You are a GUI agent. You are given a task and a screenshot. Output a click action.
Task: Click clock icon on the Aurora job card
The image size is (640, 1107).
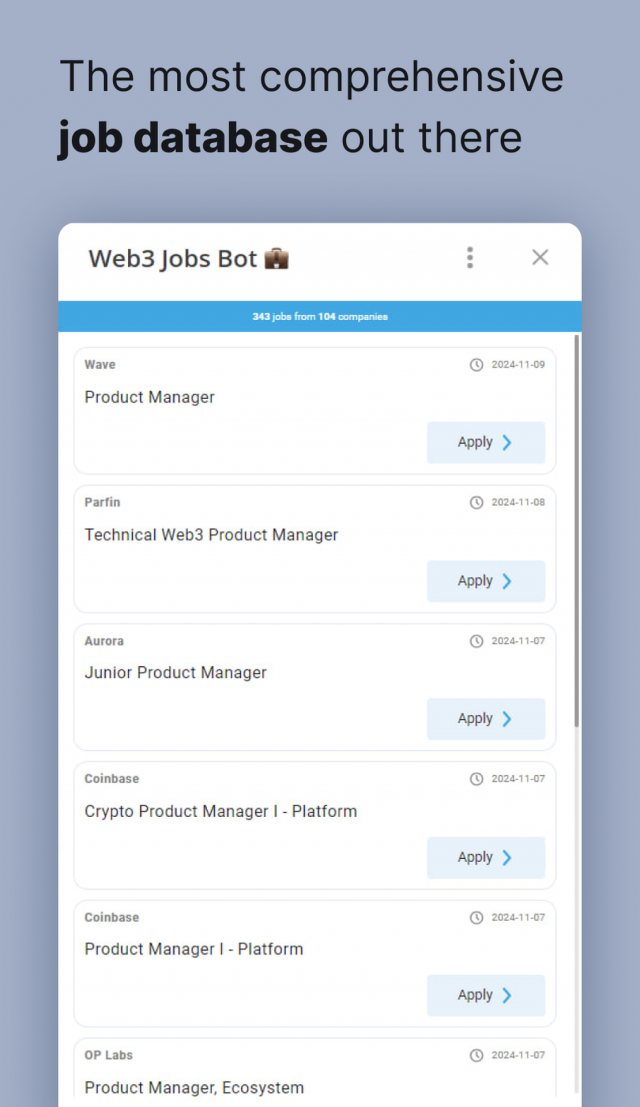[x=476, y=641]
